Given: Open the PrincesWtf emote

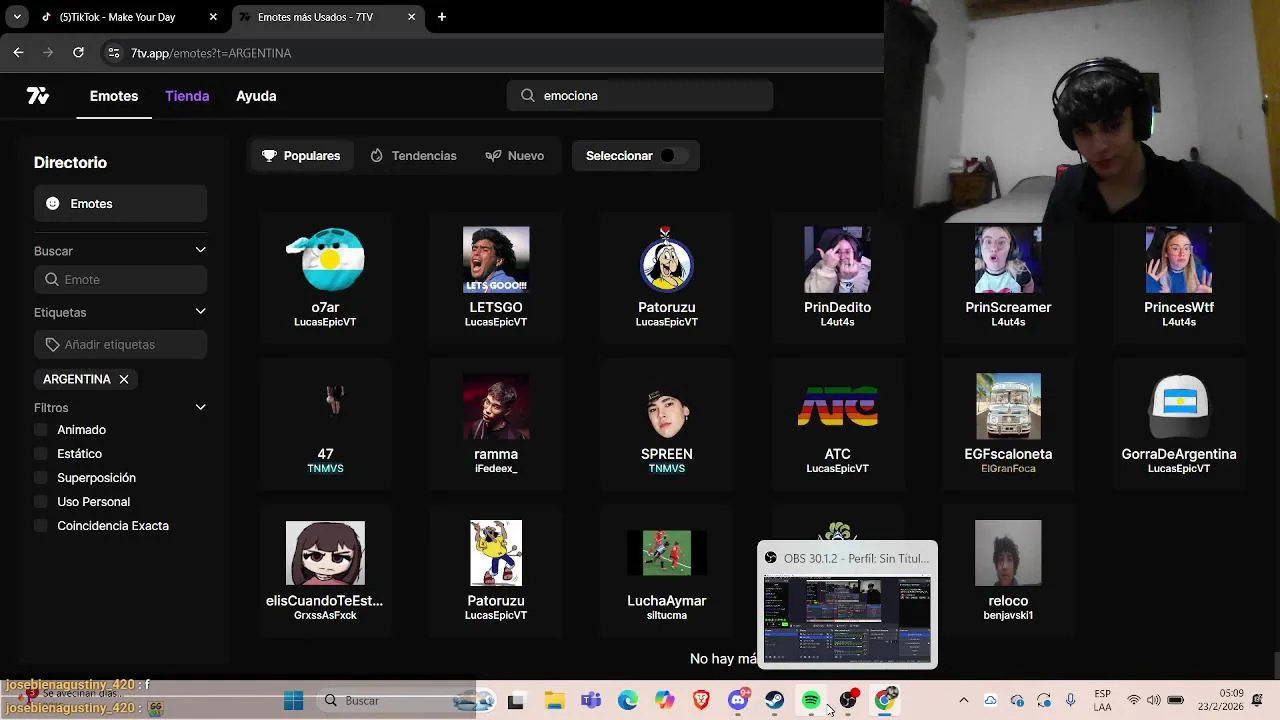Looking at the screenshot, I should click(x=1179, y=277).
